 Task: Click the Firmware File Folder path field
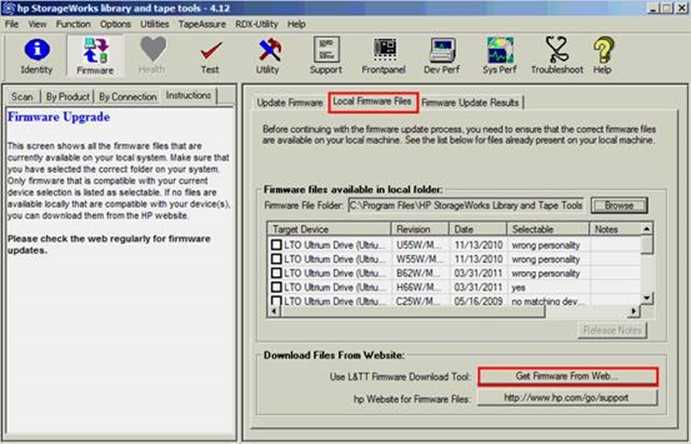[x=467, y=205]
